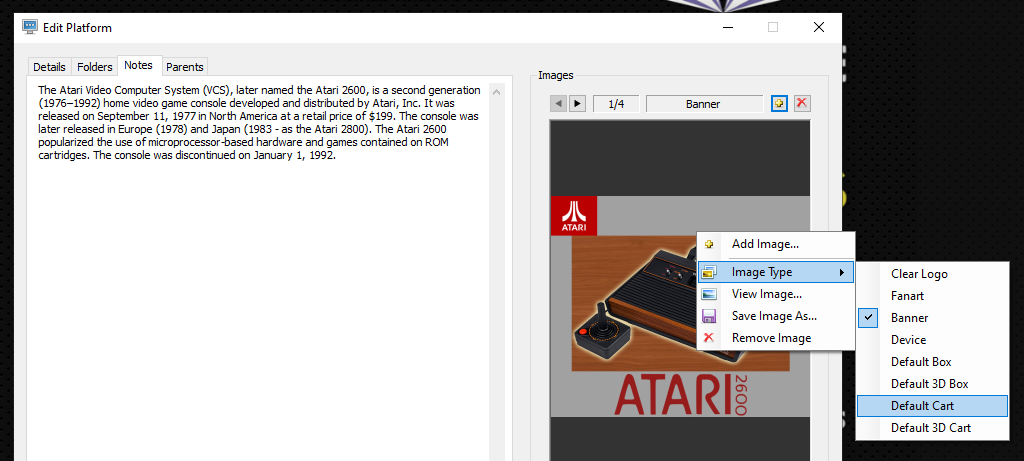Choose View Image... menu entry

click(776, 294)
